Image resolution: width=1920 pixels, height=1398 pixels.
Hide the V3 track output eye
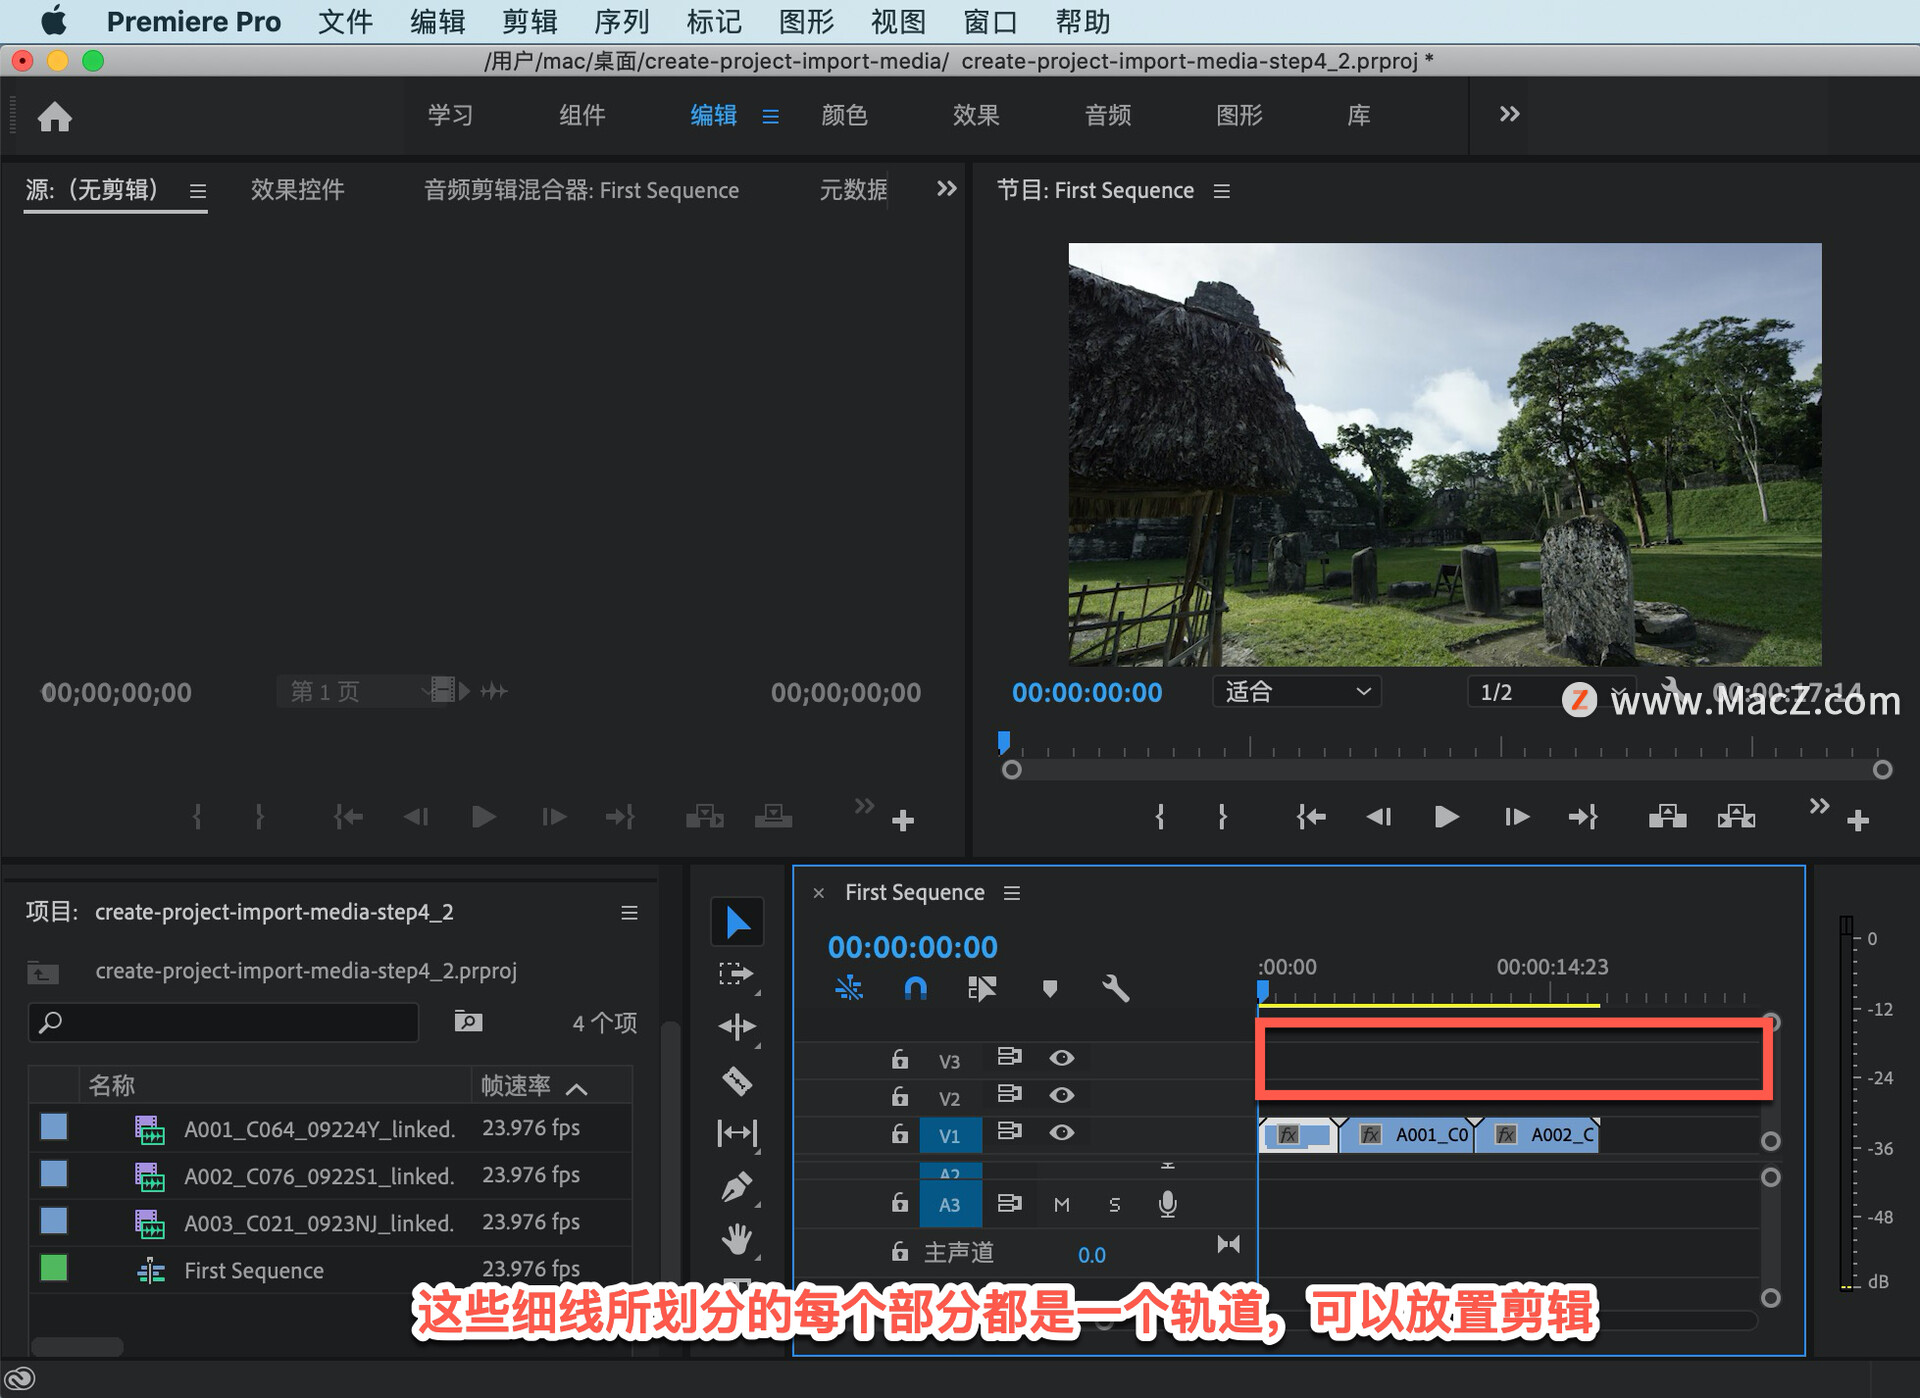click(x=1062, y=1058)
